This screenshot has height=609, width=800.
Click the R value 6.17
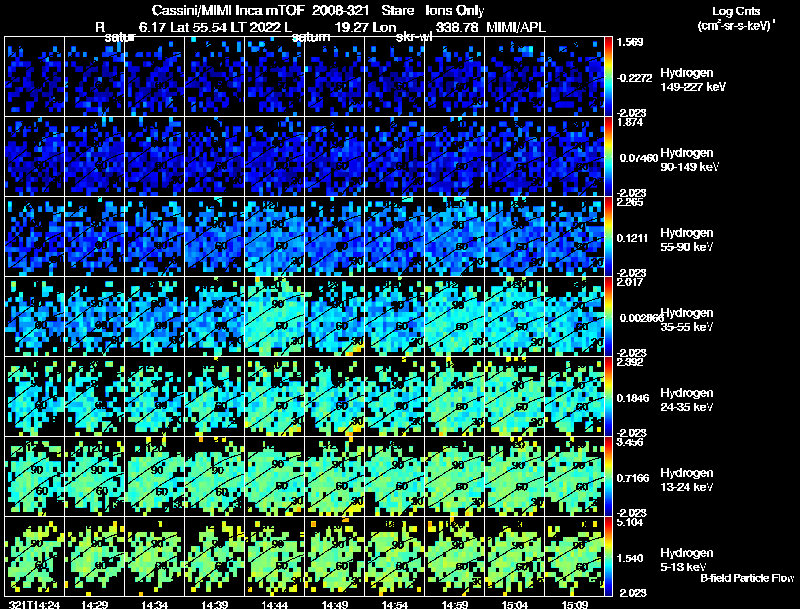pos(153,27)
